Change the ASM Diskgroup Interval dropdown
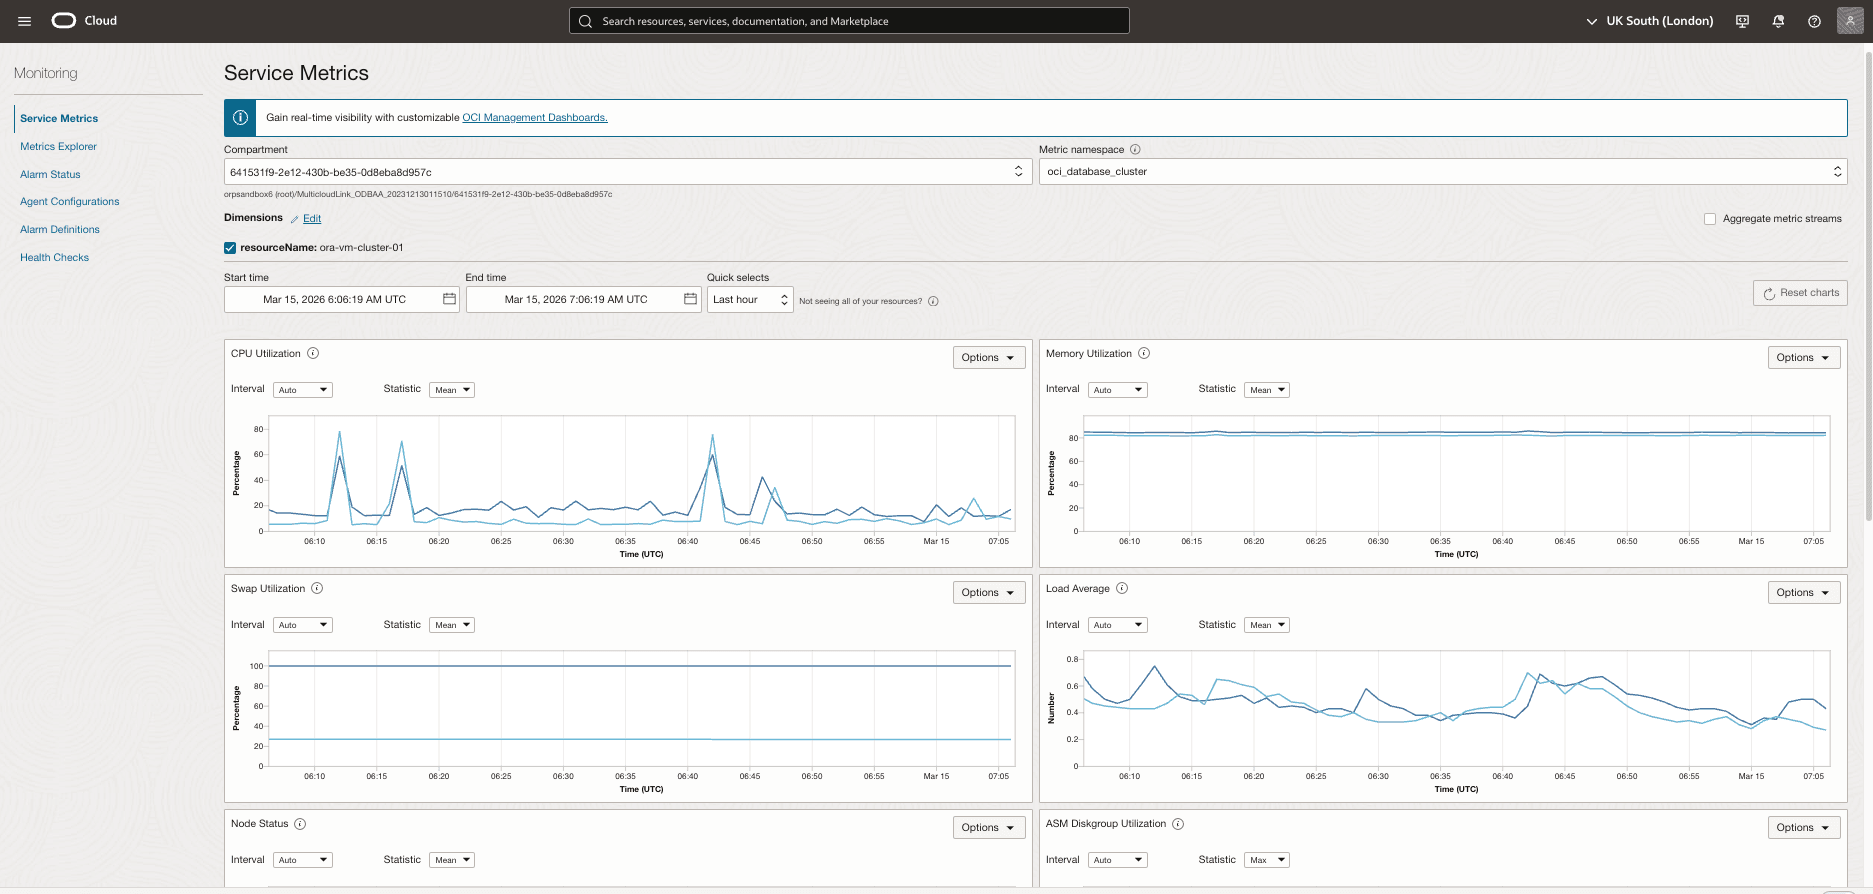 1117,860
